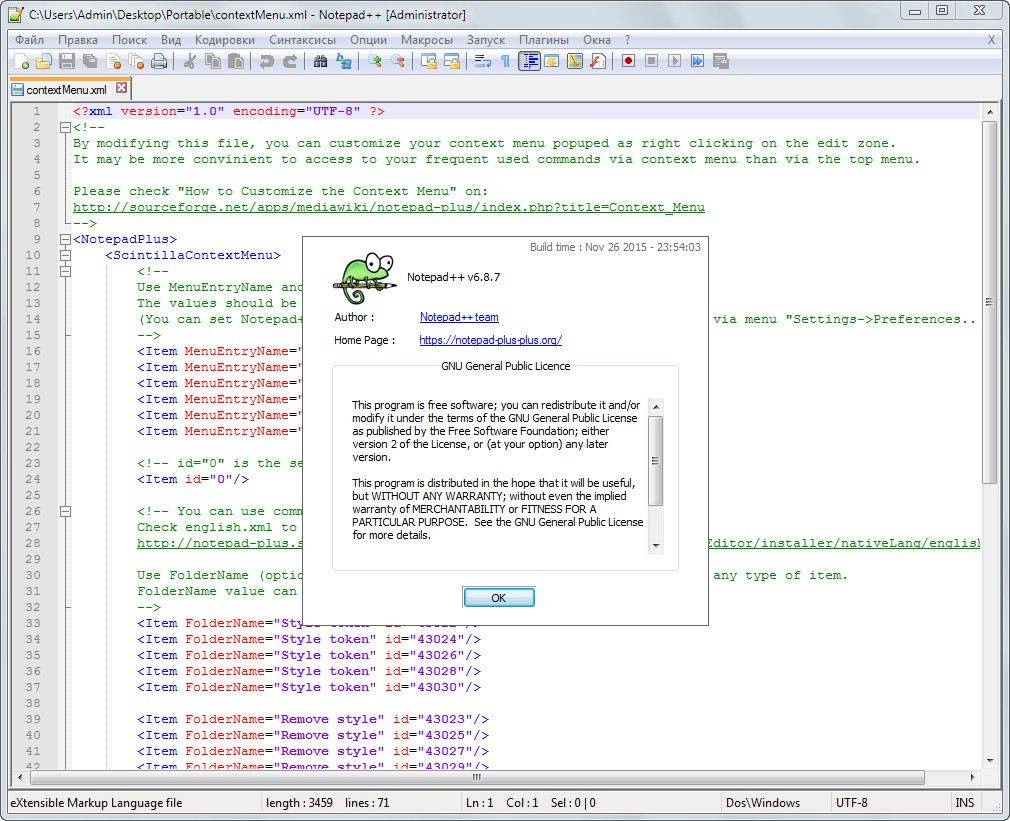1010x821 pixels.
Task: Click the Open file toolbar icon
Action: click(44, 61)
